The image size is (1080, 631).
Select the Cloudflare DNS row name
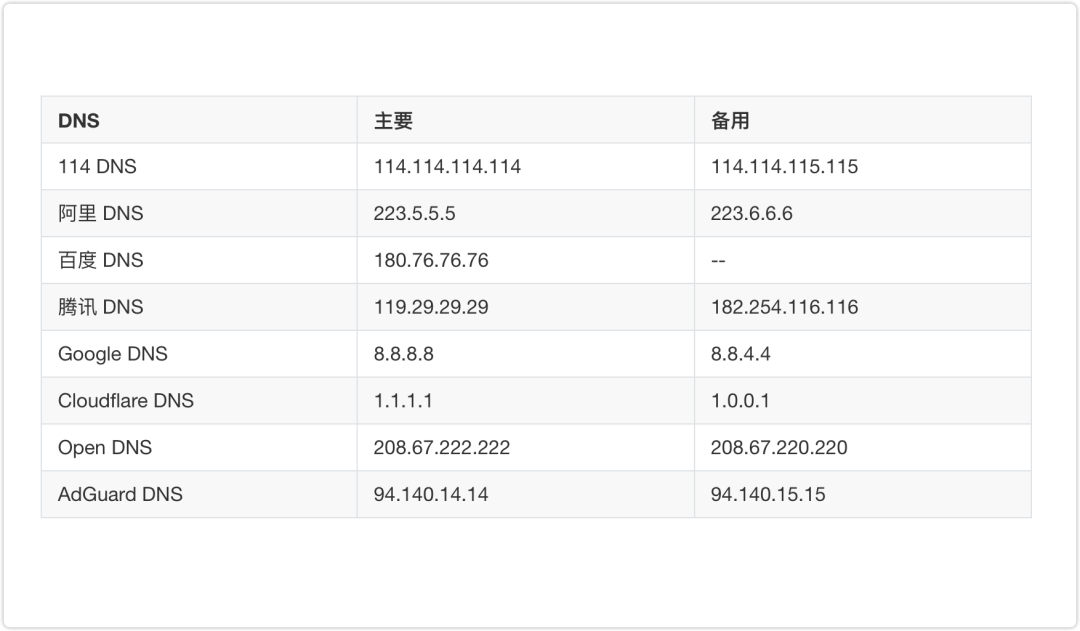(x=126, y=401)
